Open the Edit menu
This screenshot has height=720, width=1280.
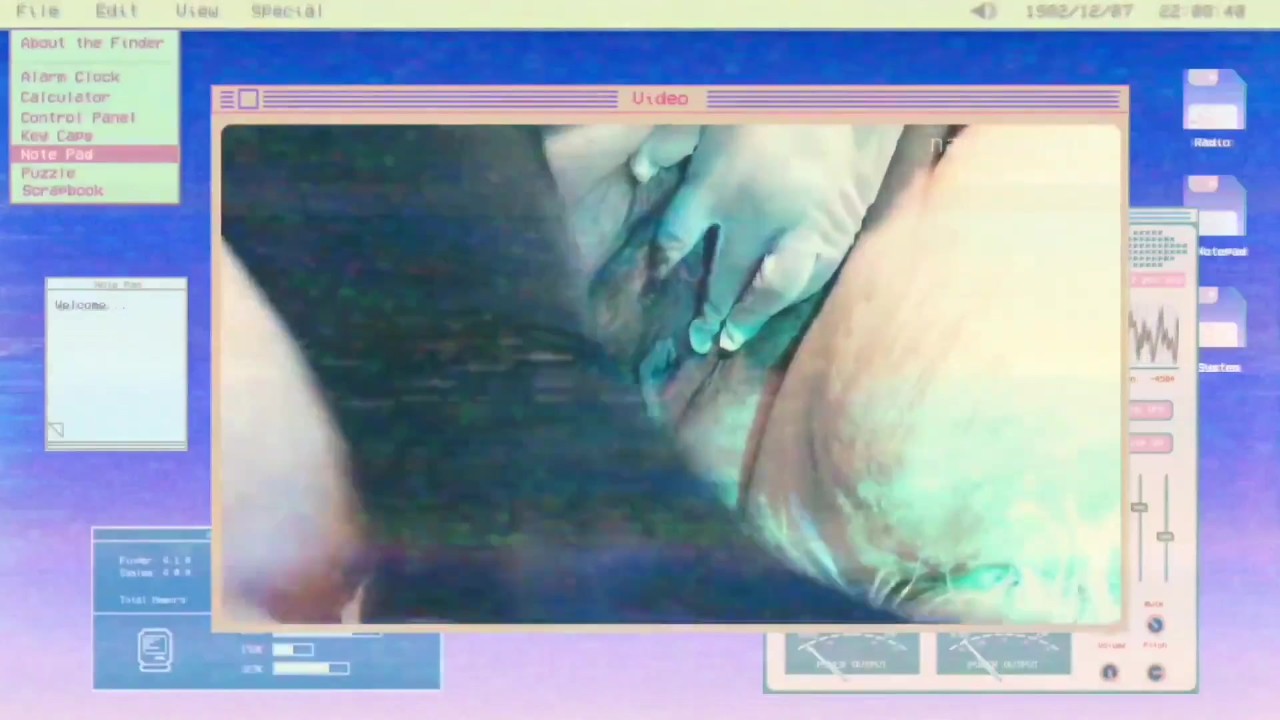click(117, 11)
